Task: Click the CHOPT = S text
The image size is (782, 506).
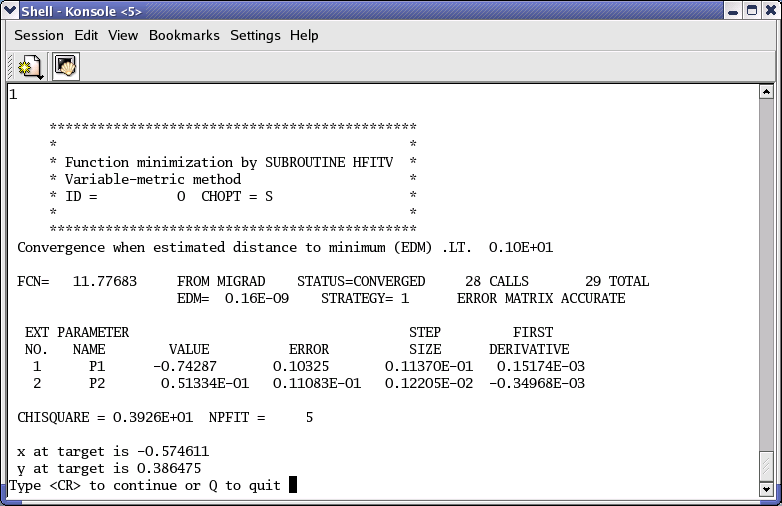Action: (x=237, y=196)
